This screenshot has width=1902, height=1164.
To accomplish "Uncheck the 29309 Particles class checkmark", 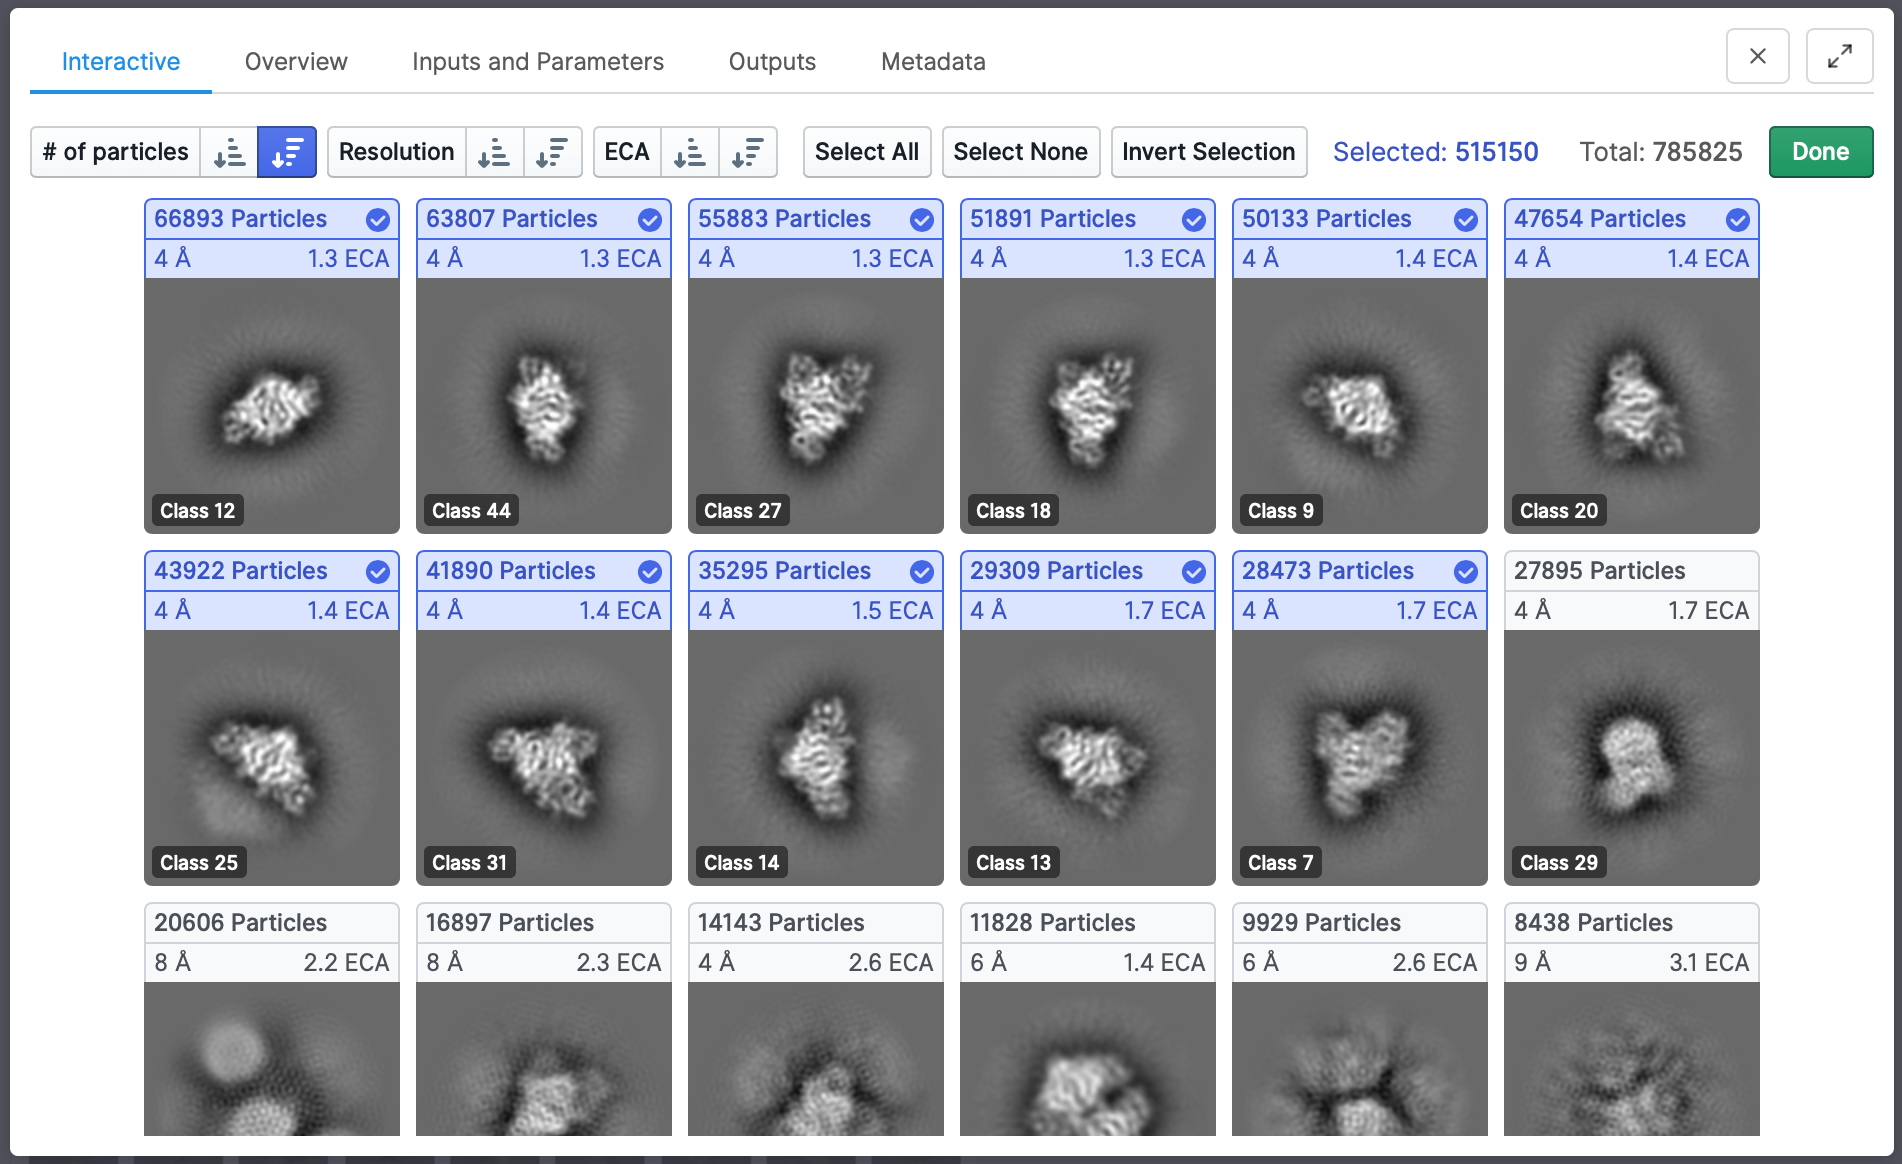I will pyautogui.click(x=1194, y=572).
